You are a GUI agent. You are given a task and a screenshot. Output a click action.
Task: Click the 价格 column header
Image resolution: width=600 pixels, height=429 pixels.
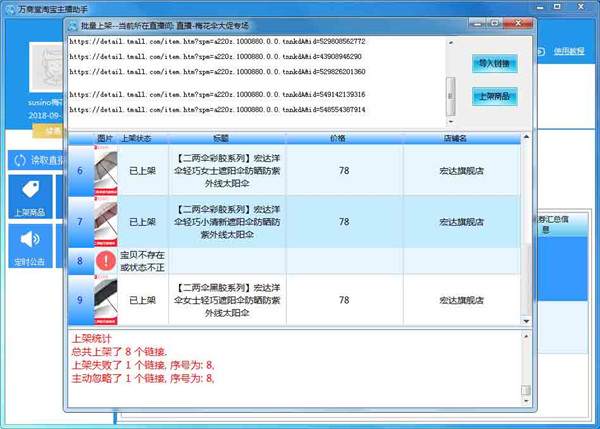coord(338,139)
